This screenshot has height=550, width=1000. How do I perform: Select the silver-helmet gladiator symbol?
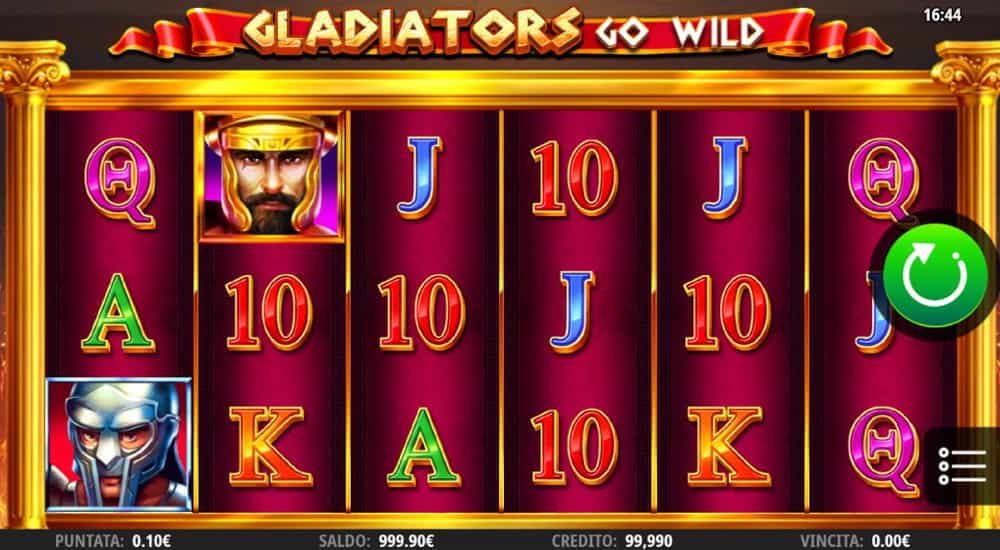point(119,444)
